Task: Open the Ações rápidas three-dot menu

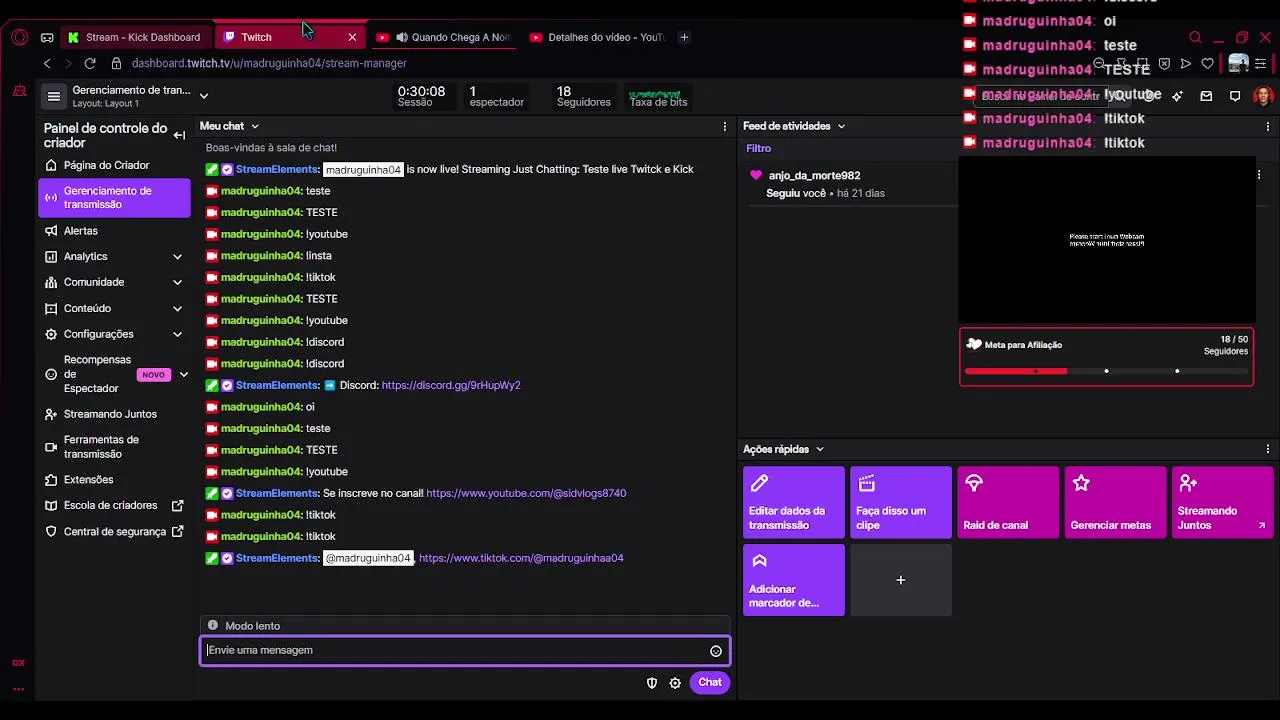Action: 1268,449
